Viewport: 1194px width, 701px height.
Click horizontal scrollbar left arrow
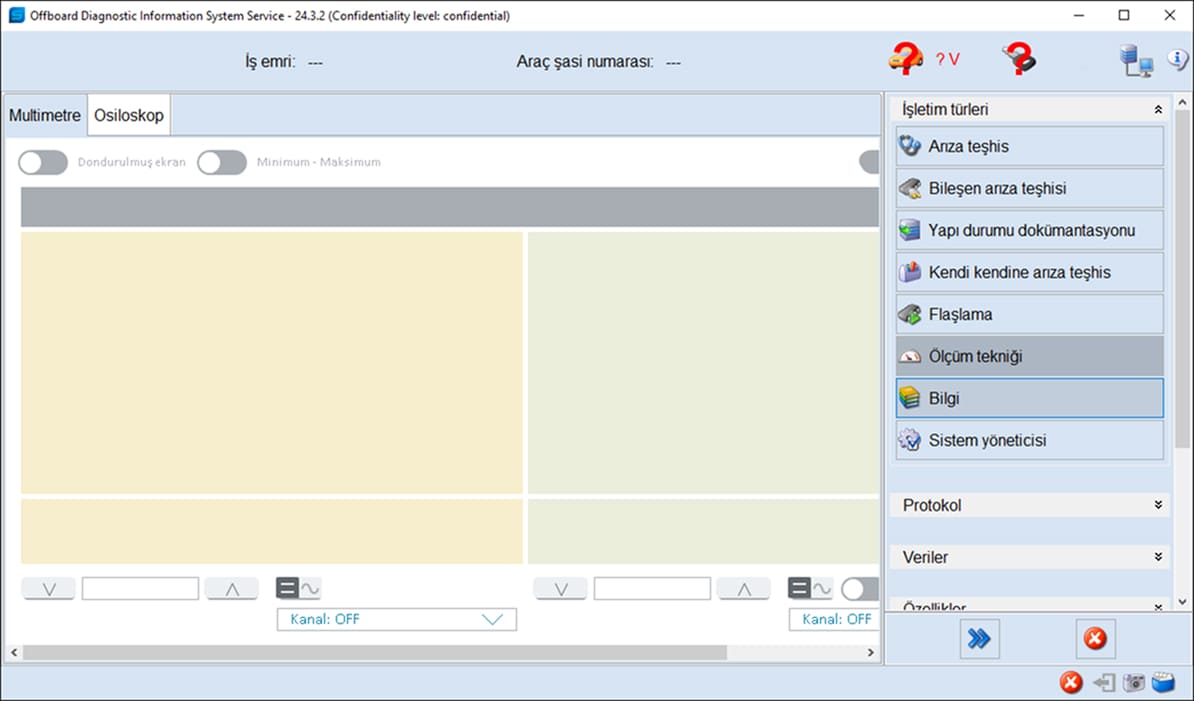pos(14,652)
